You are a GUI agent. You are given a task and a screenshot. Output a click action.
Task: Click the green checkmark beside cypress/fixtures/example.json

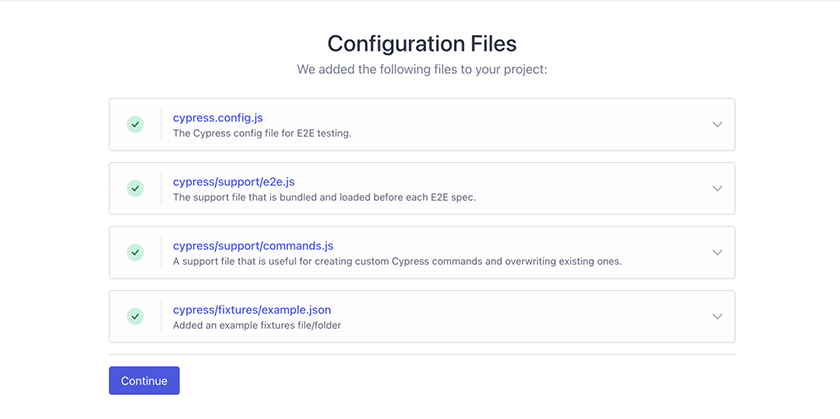pyautogui.click(x=135, y=316)
